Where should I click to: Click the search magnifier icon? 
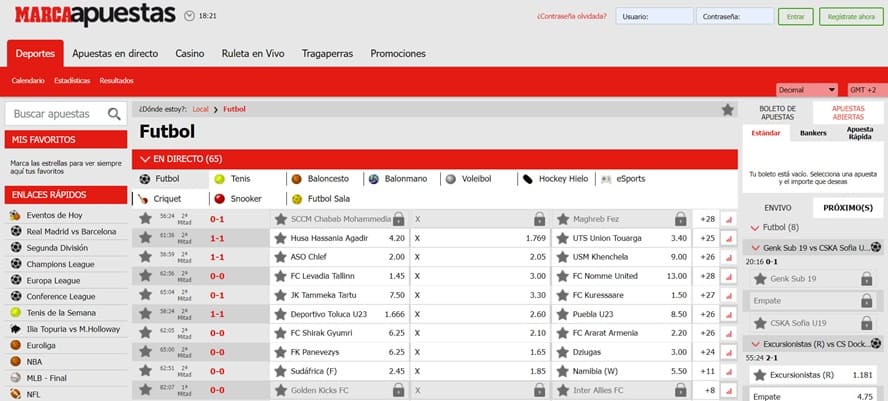tap(115, 114)
